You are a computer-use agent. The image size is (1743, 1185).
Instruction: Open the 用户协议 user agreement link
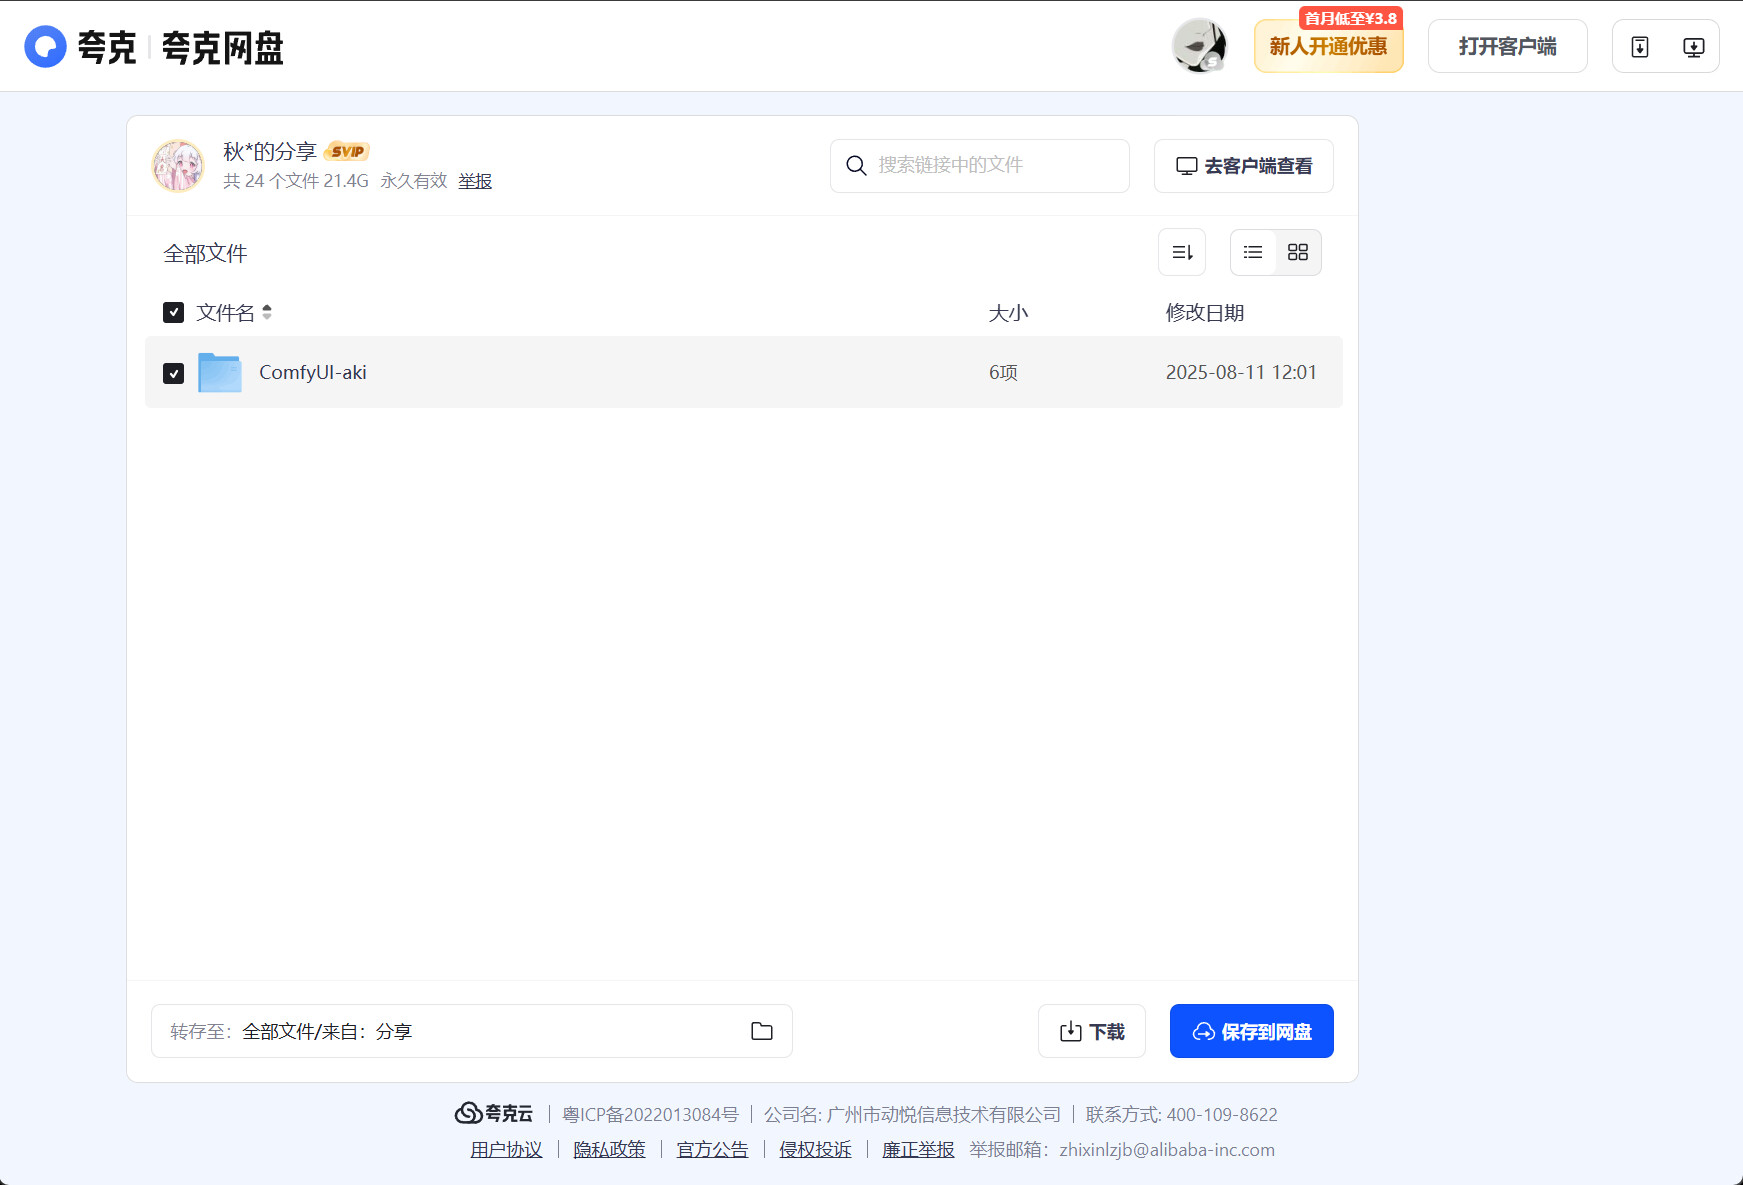pos(507,1150)
